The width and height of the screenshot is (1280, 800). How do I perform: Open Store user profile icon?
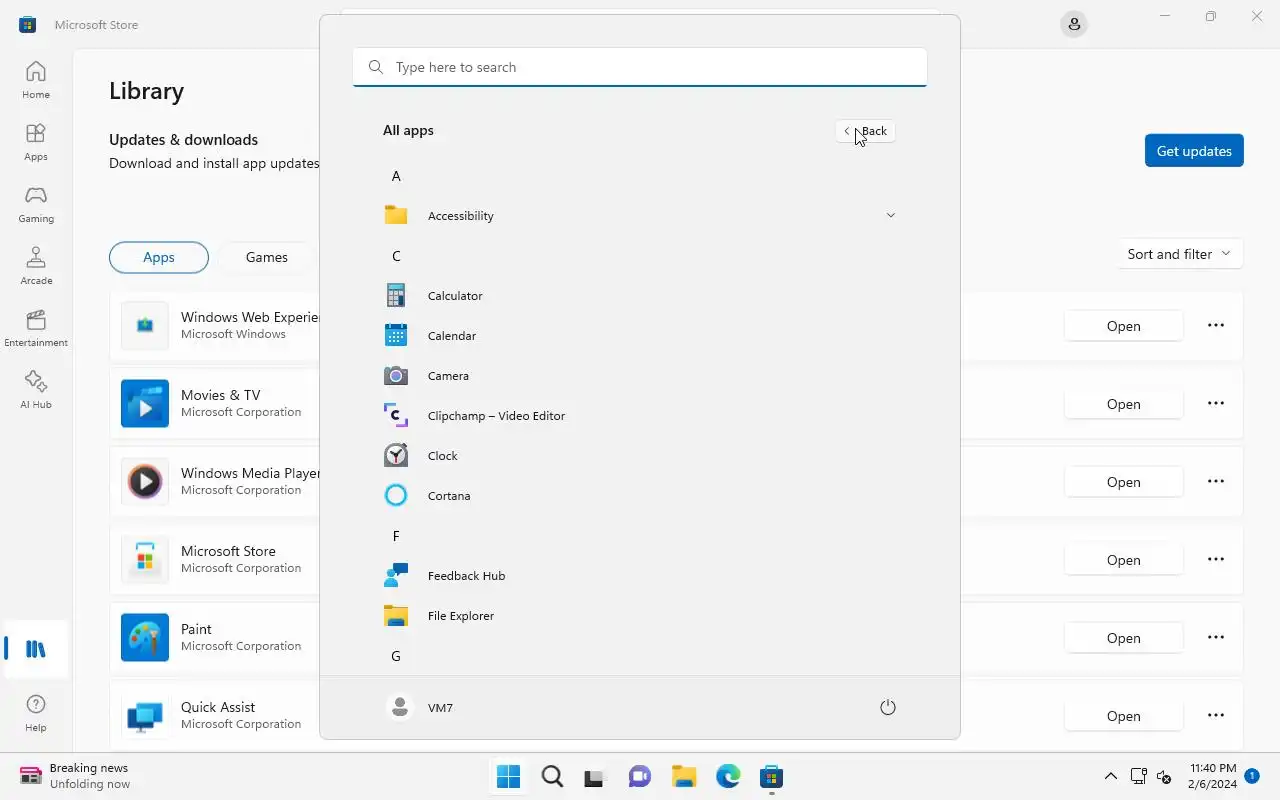(x=1074, y=24)
